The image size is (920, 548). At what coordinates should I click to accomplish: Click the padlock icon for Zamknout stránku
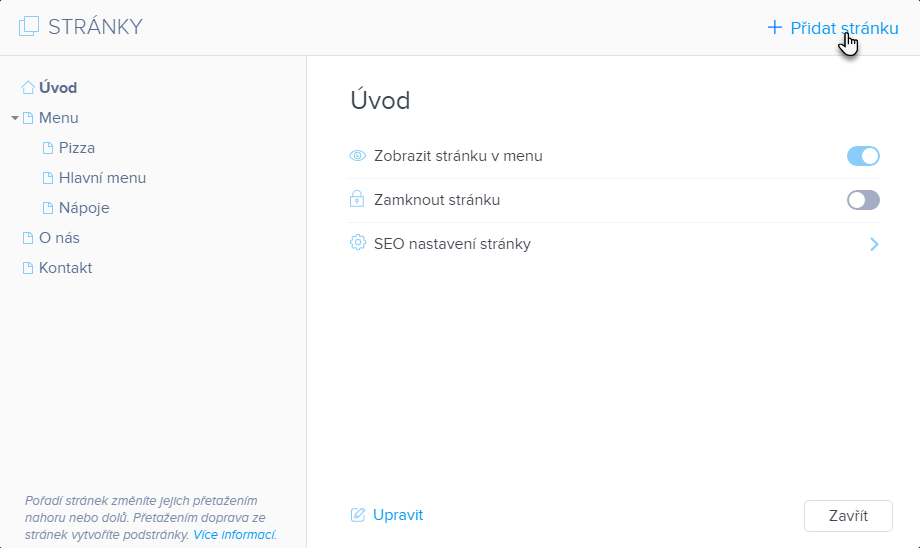[x=357, y=200]
